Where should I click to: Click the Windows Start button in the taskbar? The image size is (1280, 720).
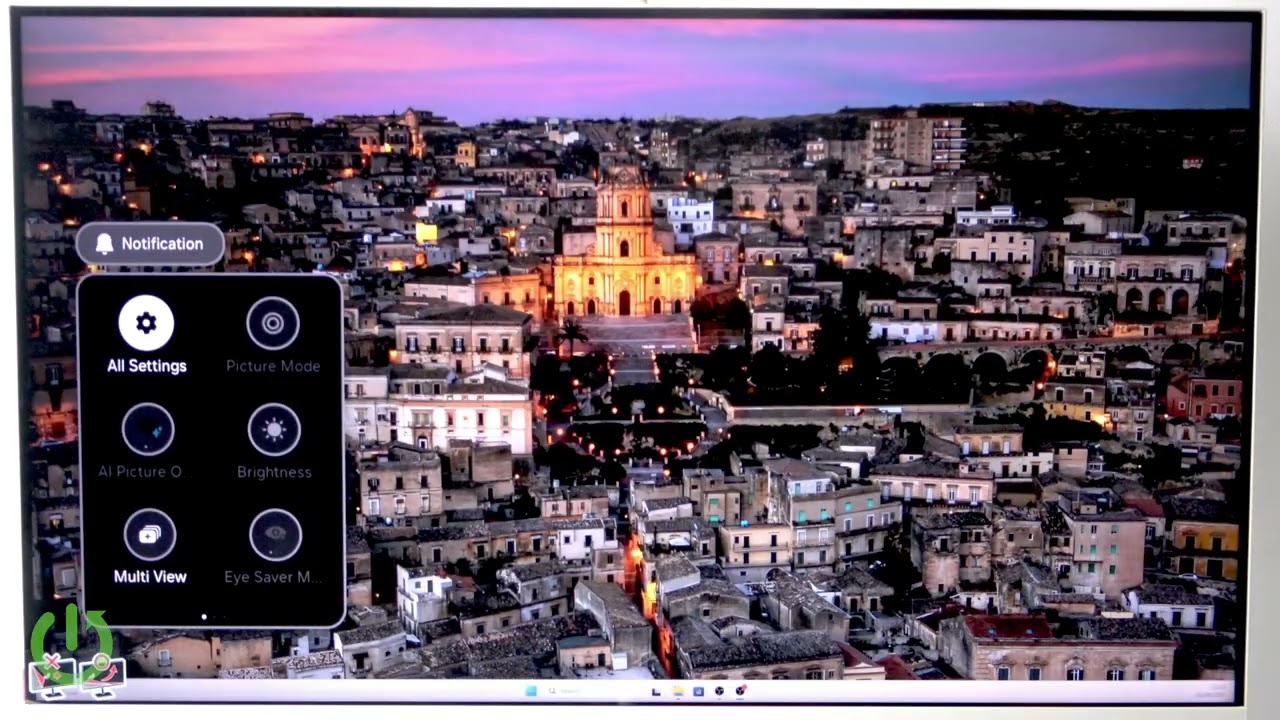[x=531, y=691]
